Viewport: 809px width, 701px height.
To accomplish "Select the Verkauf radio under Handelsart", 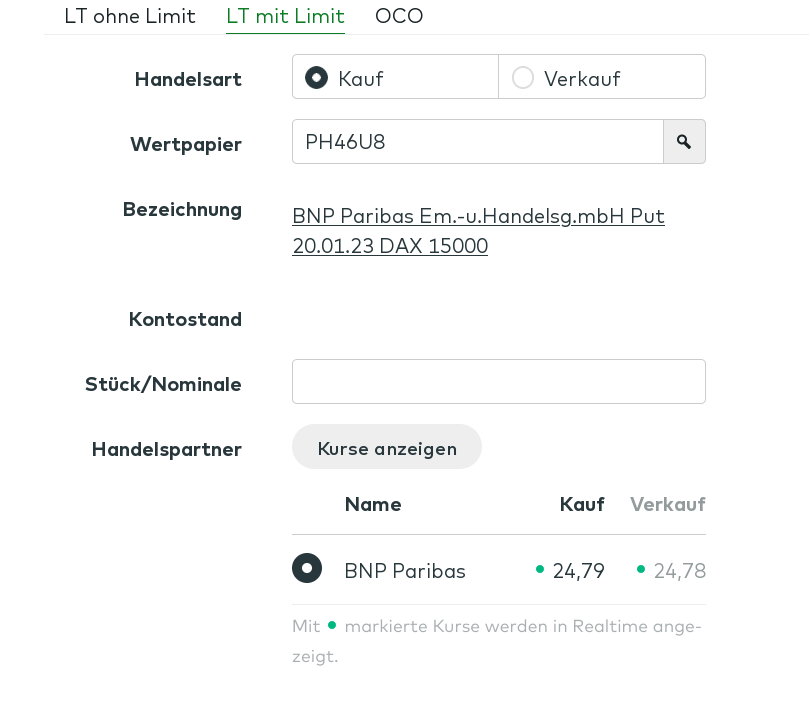I will [x=523, y=78].
